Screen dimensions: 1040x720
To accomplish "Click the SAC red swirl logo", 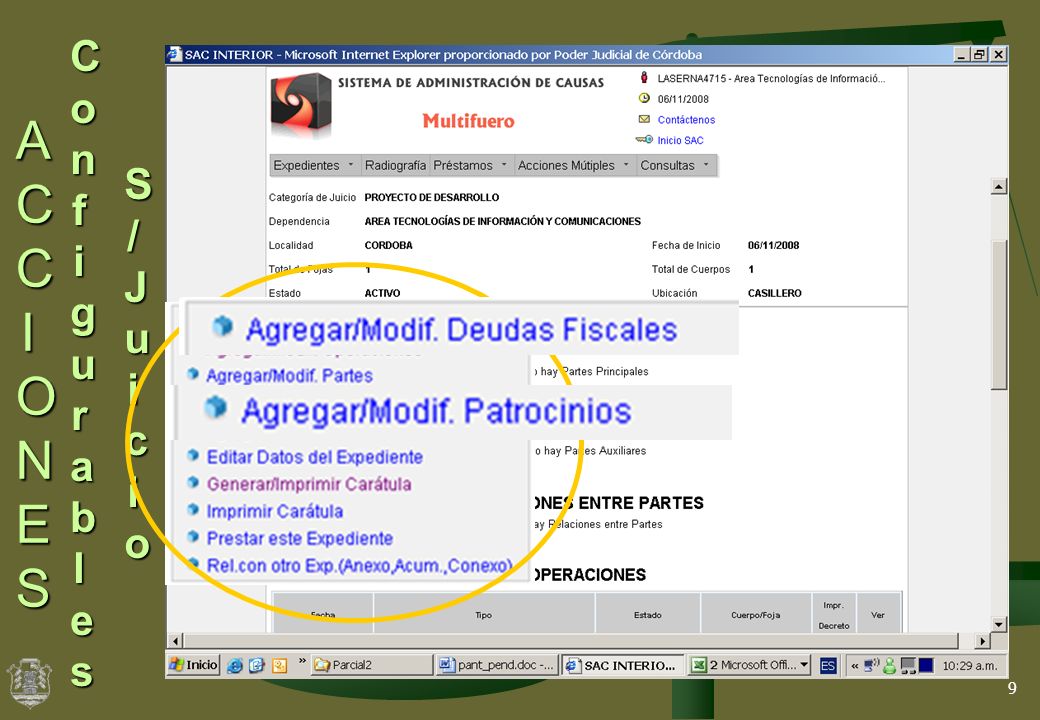I will 300,105.
